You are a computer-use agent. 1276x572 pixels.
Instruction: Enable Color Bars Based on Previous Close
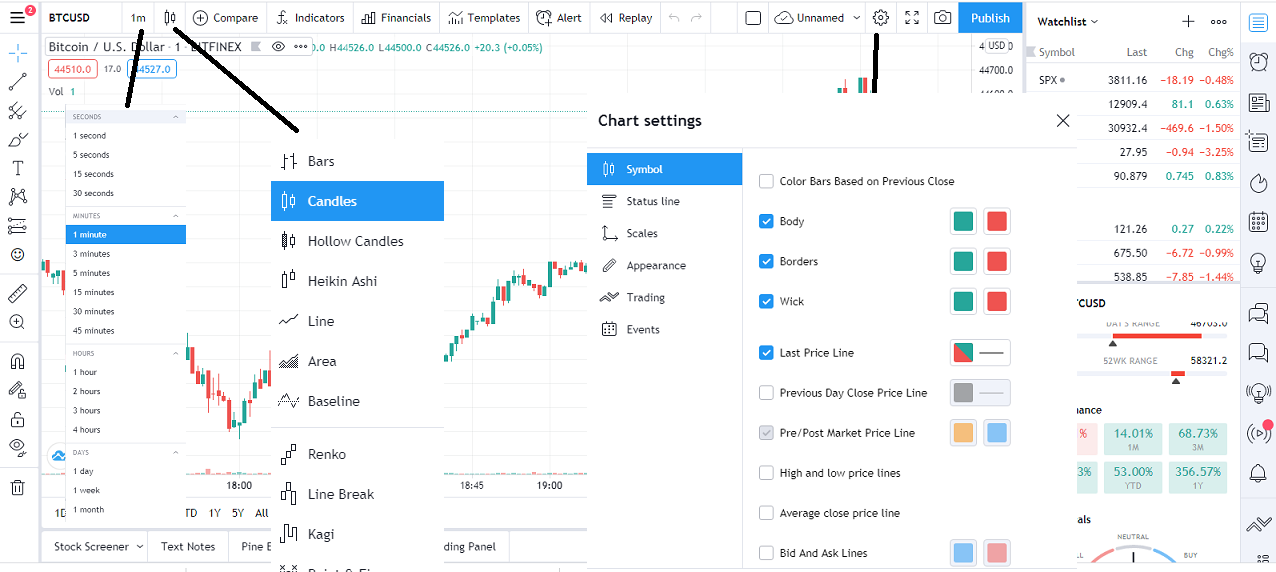(766, 181)
